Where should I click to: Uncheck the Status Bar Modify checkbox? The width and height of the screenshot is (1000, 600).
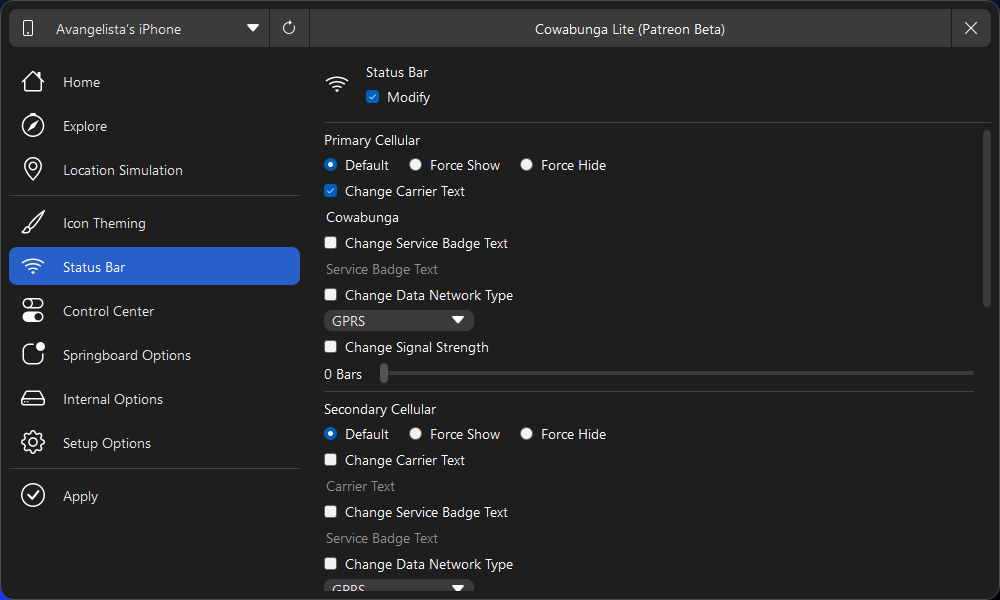click(372, 97)
